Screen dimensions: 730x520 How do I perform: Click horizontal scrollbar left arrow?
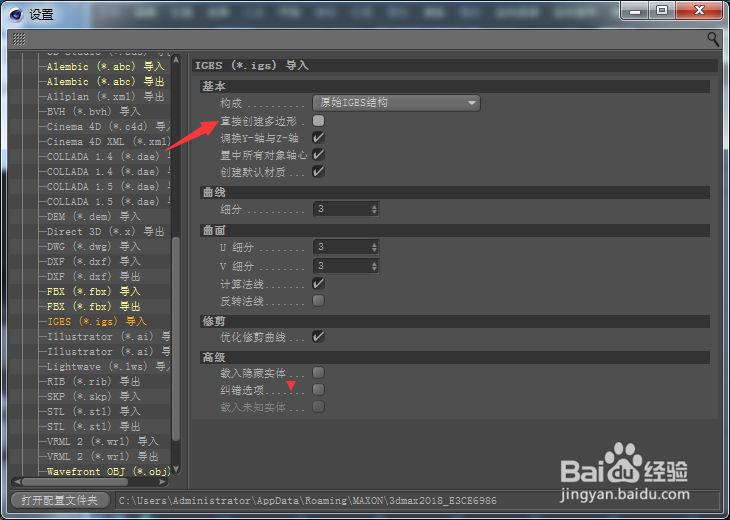(x=17, y=482)
